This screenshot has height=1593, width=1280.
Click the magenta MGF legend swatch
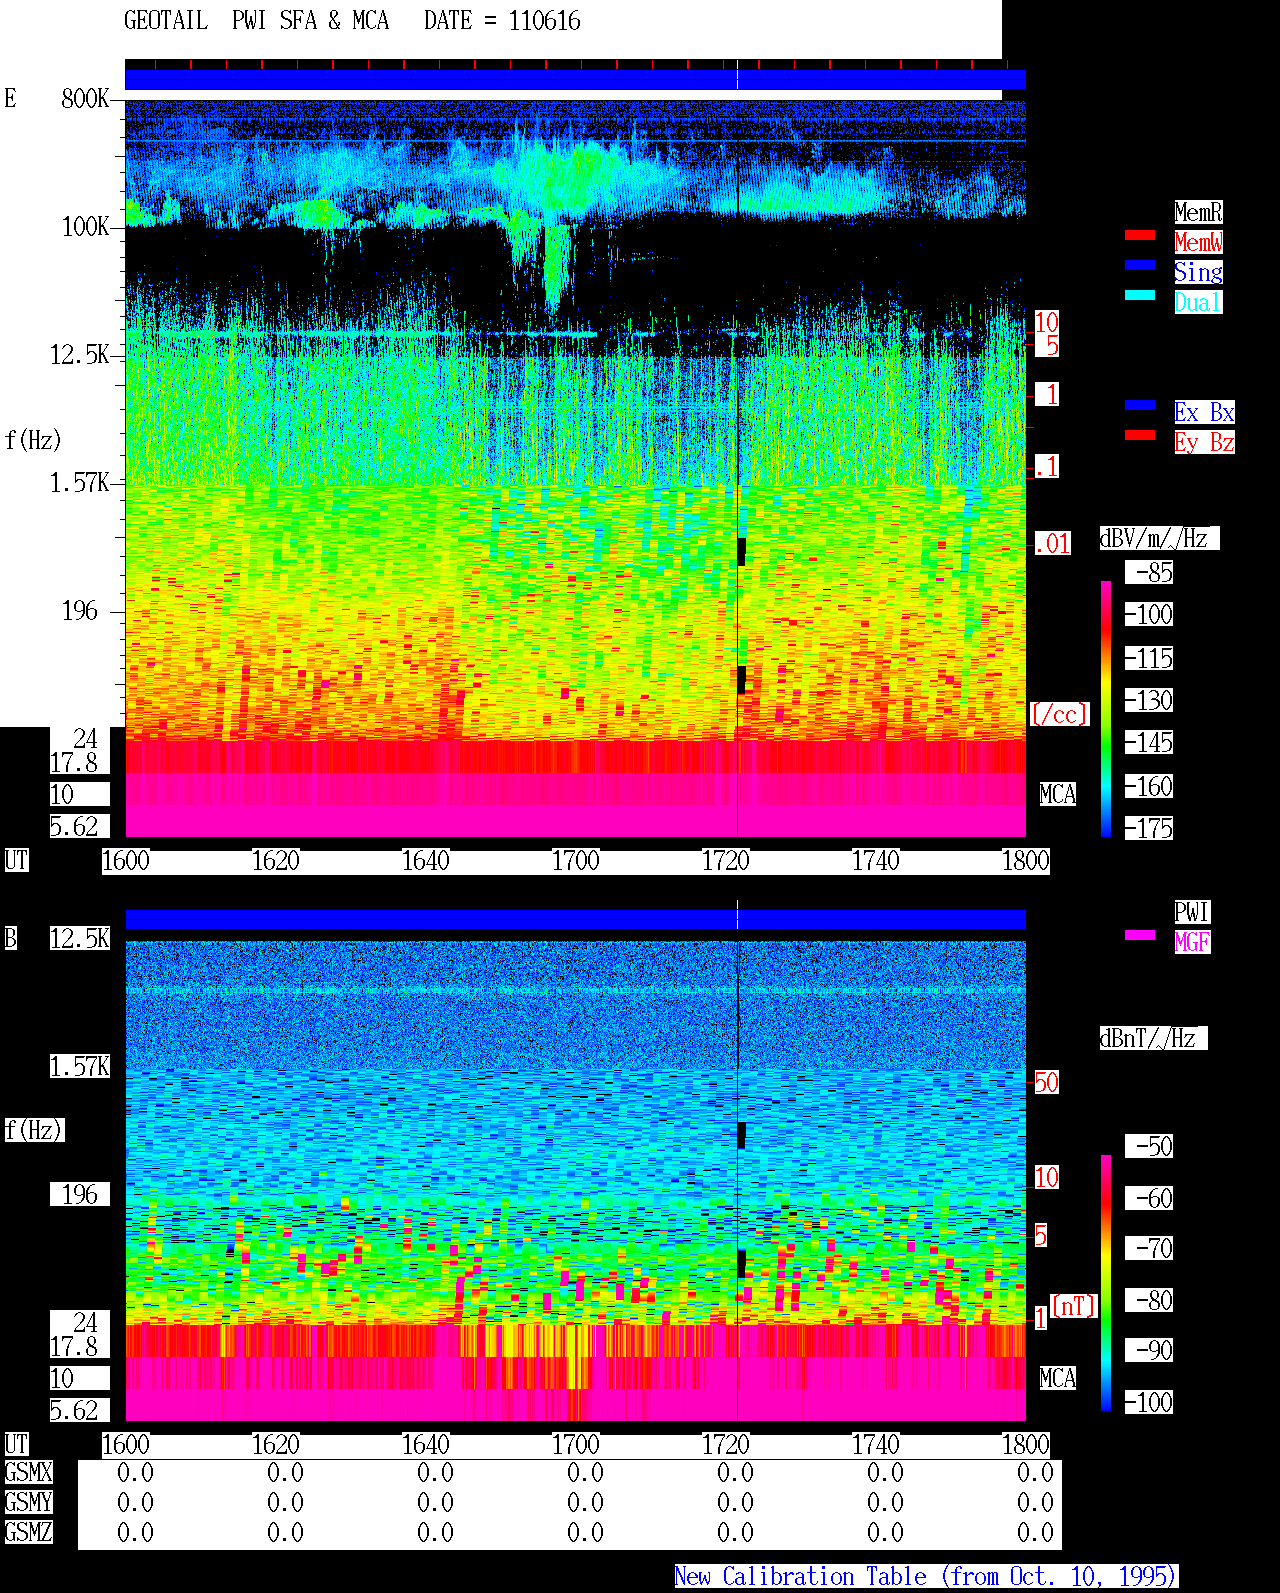tap(1140, 935)
